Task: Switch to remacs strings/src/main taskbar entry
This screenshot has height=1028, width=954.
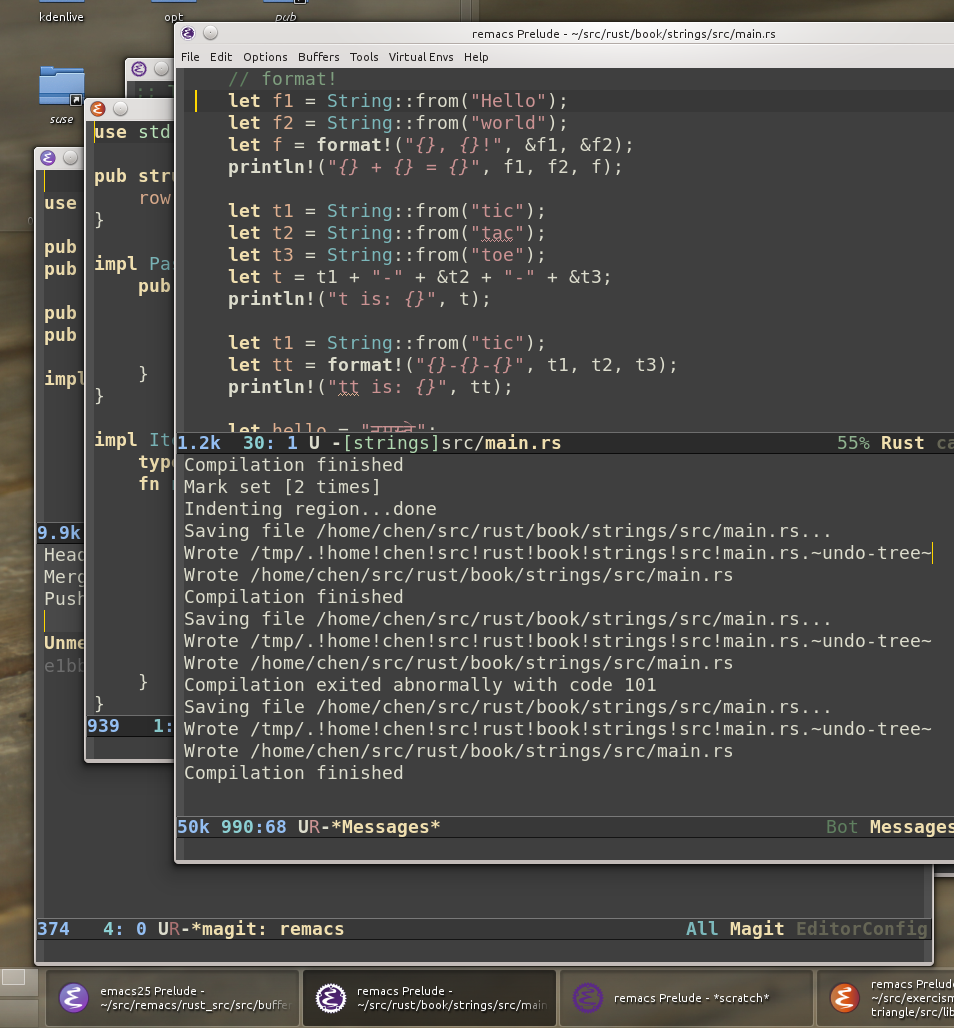Action: tap(429, 998)
